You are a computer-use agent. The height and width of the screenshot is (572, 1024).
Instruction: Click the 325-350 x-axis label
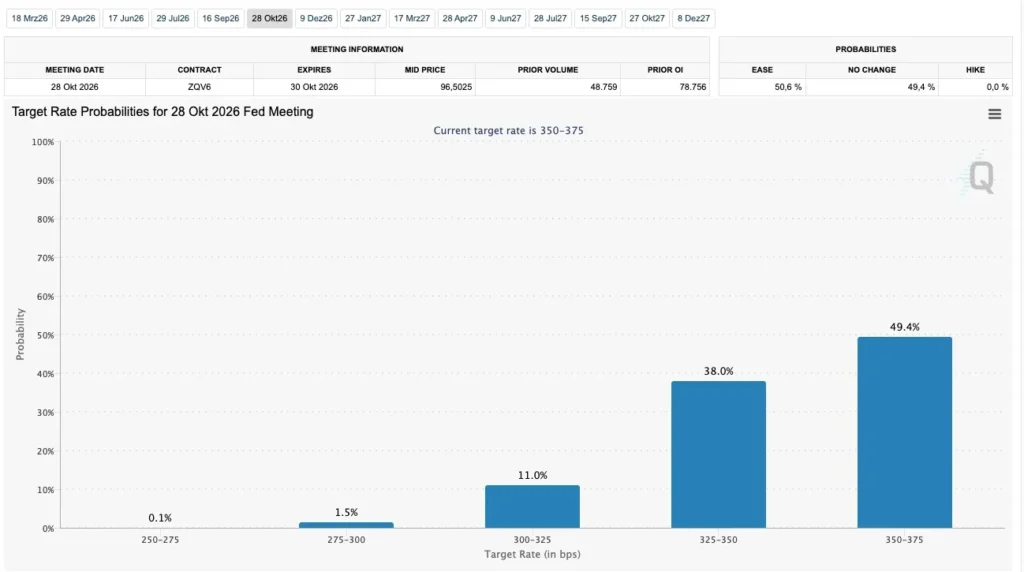(718, 540)
